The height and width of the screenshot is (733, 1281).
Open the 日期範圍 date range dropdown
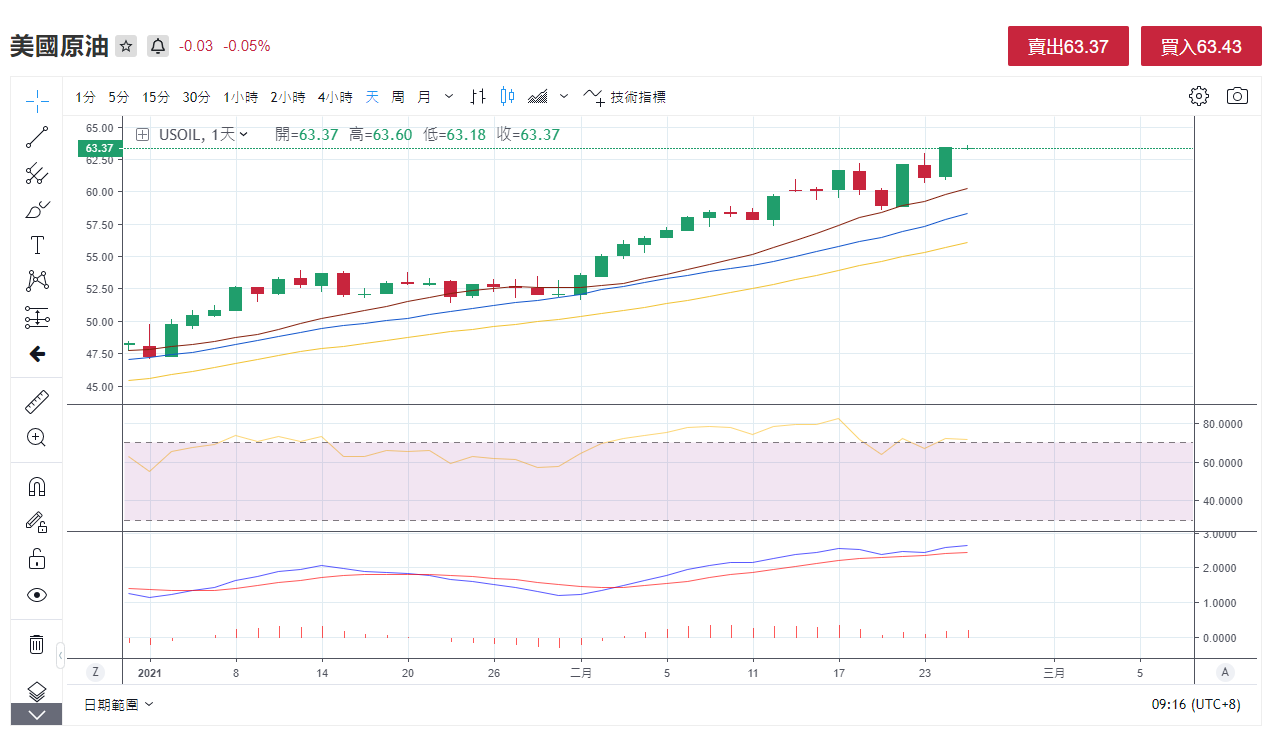[x=119, y=704]
